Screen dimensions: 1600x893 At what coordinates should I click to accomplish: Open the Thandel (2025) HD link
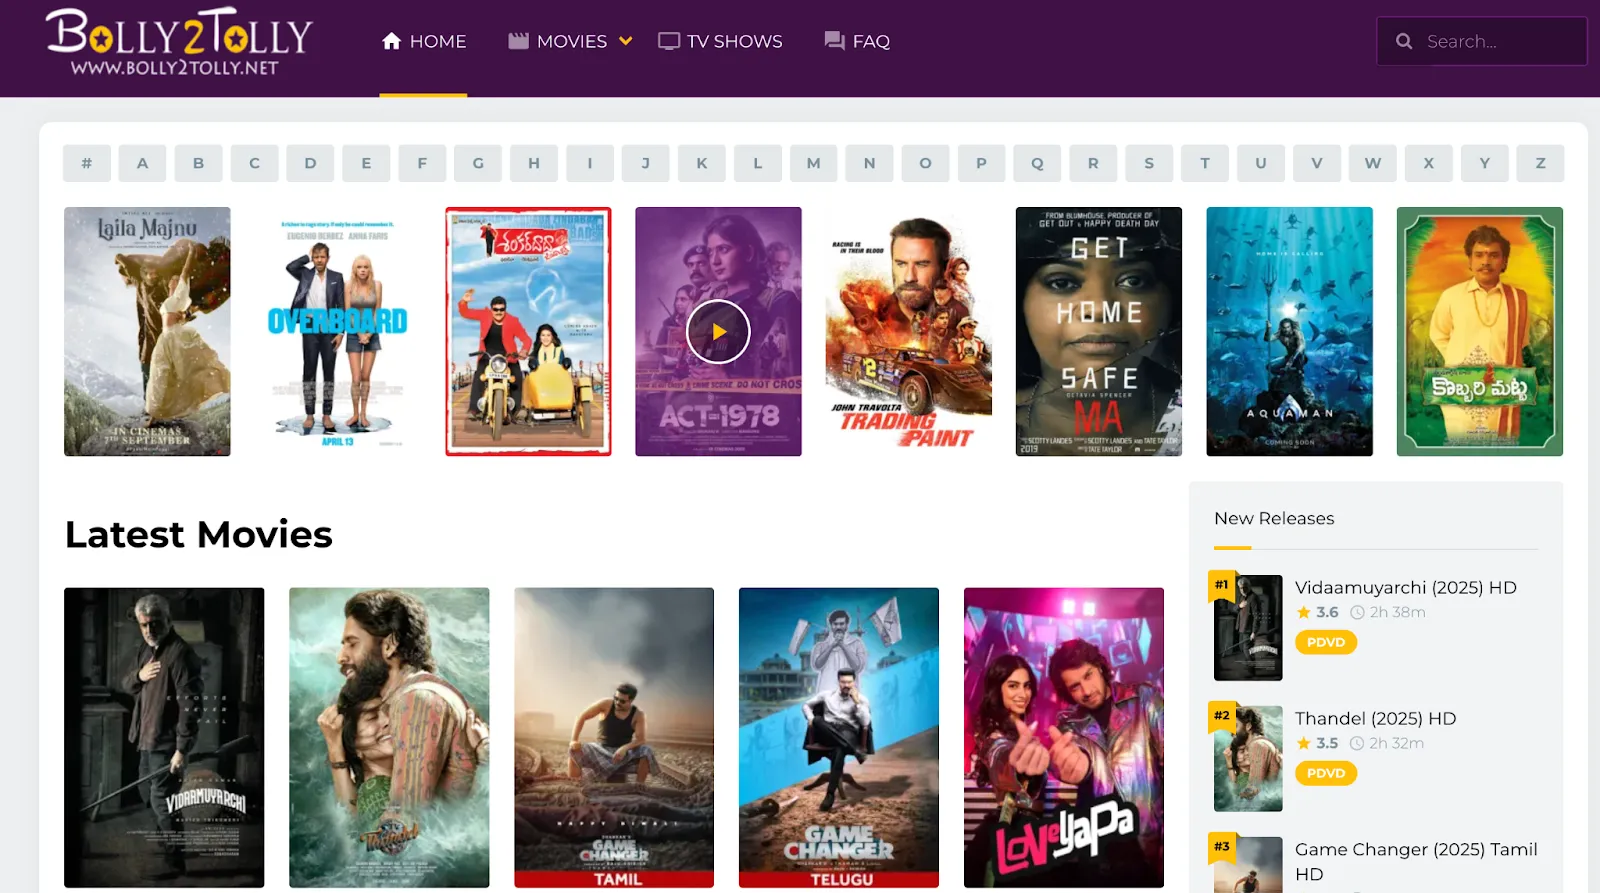click(1376, 718)
